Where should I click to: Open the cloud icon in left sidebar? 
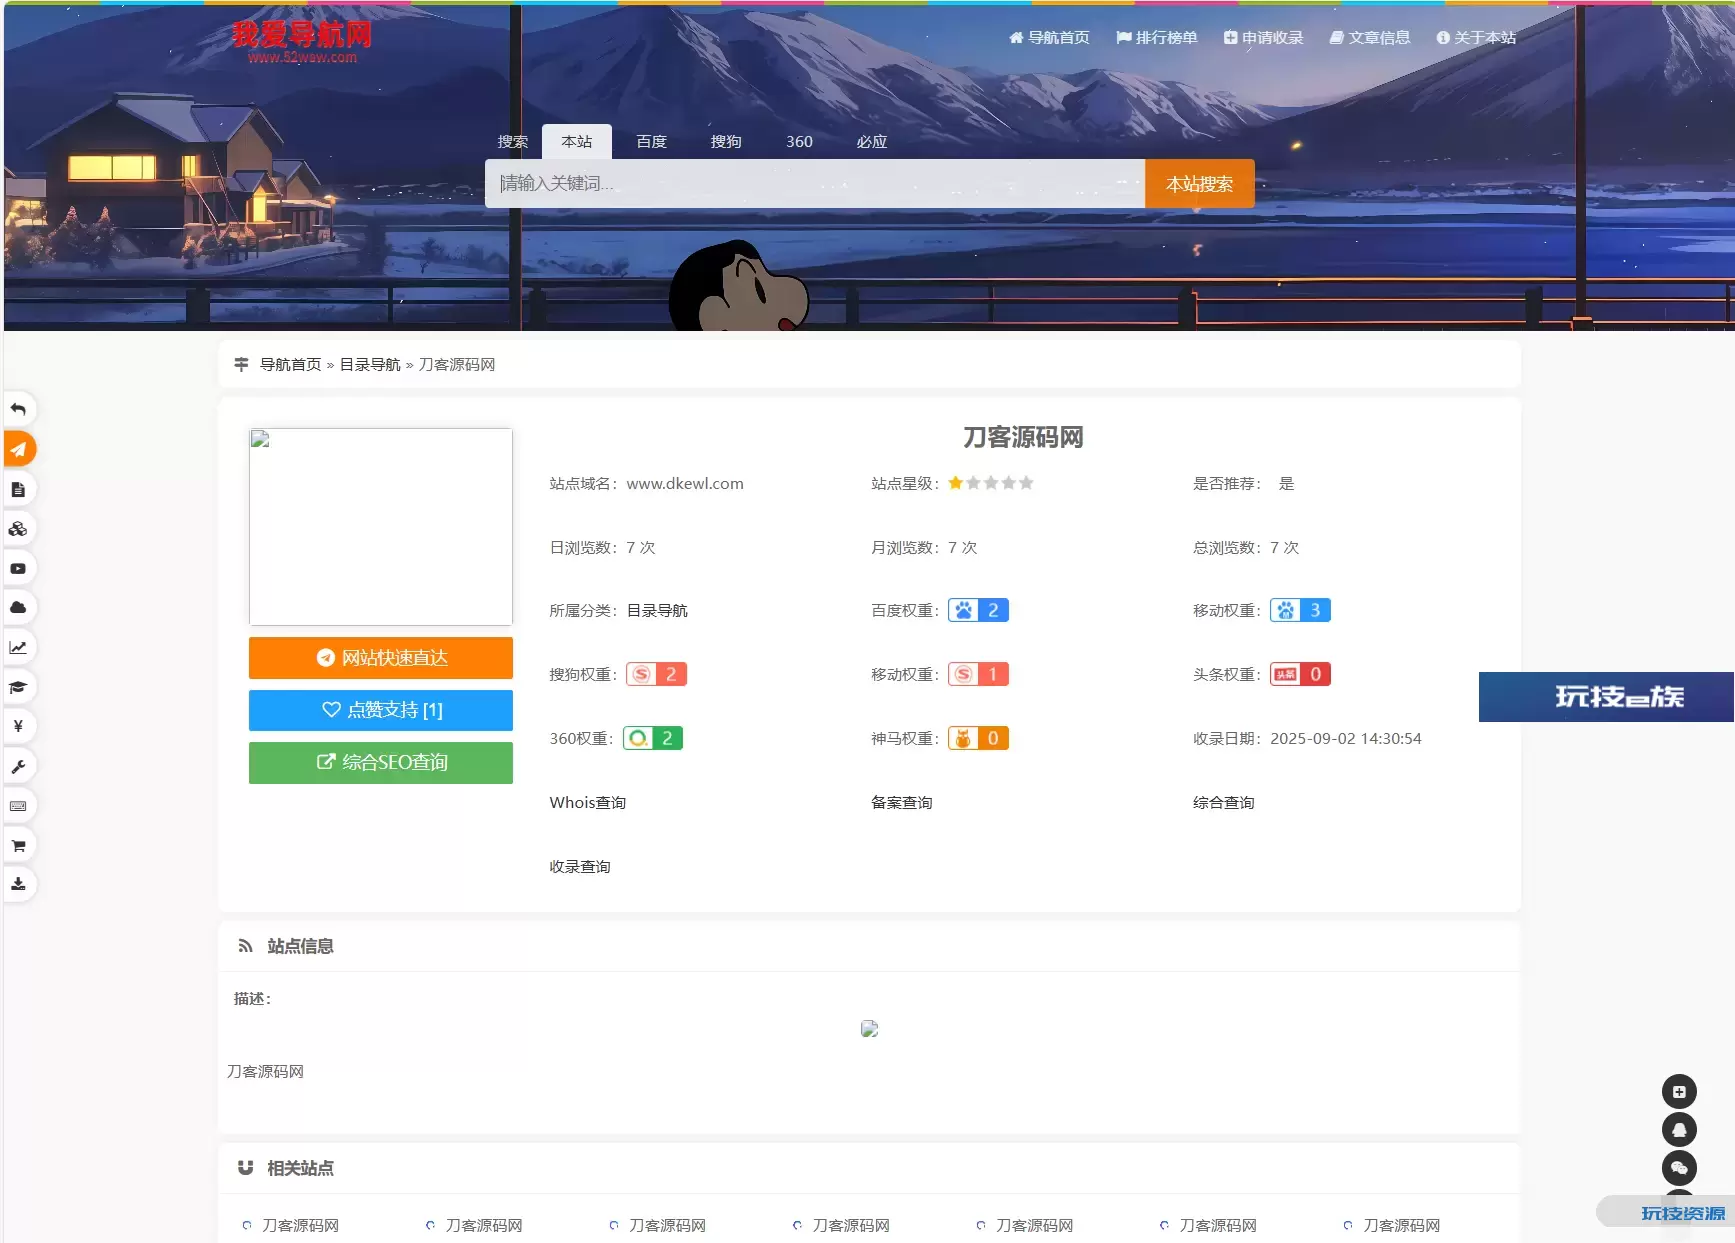pos(18,608)
